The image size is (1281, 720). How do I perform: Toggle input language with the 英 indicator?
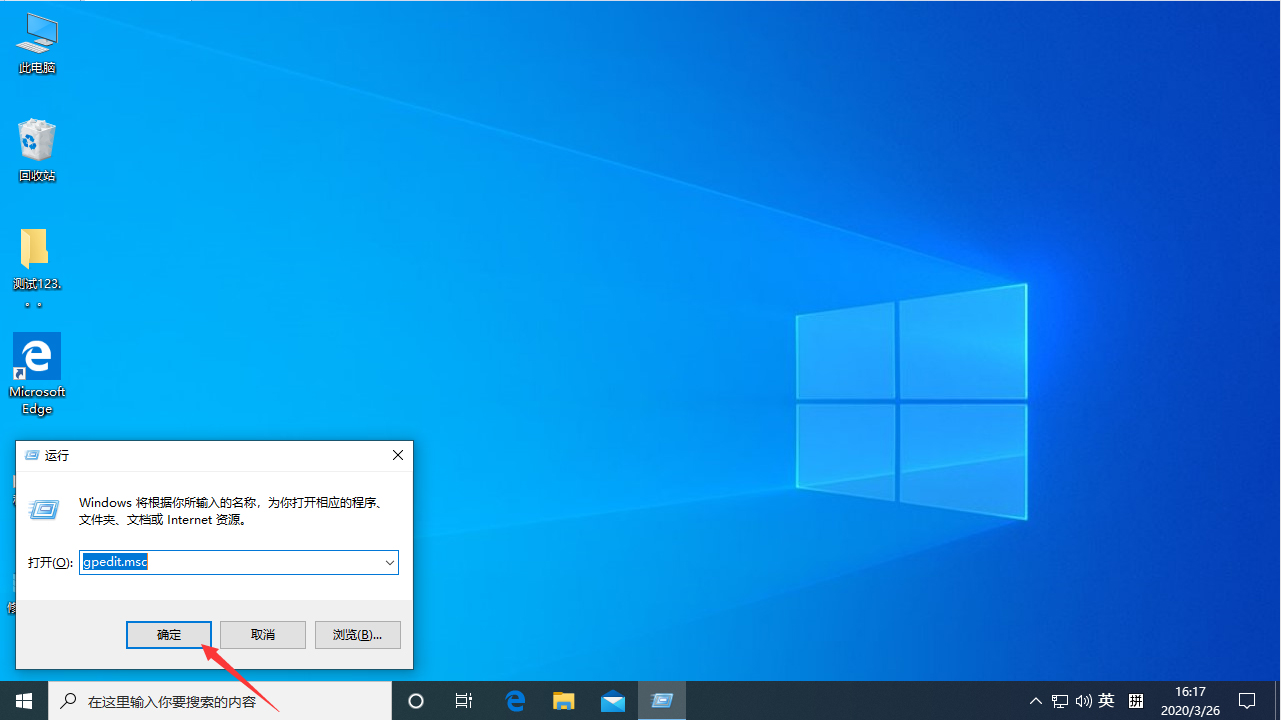(1106, 700)
